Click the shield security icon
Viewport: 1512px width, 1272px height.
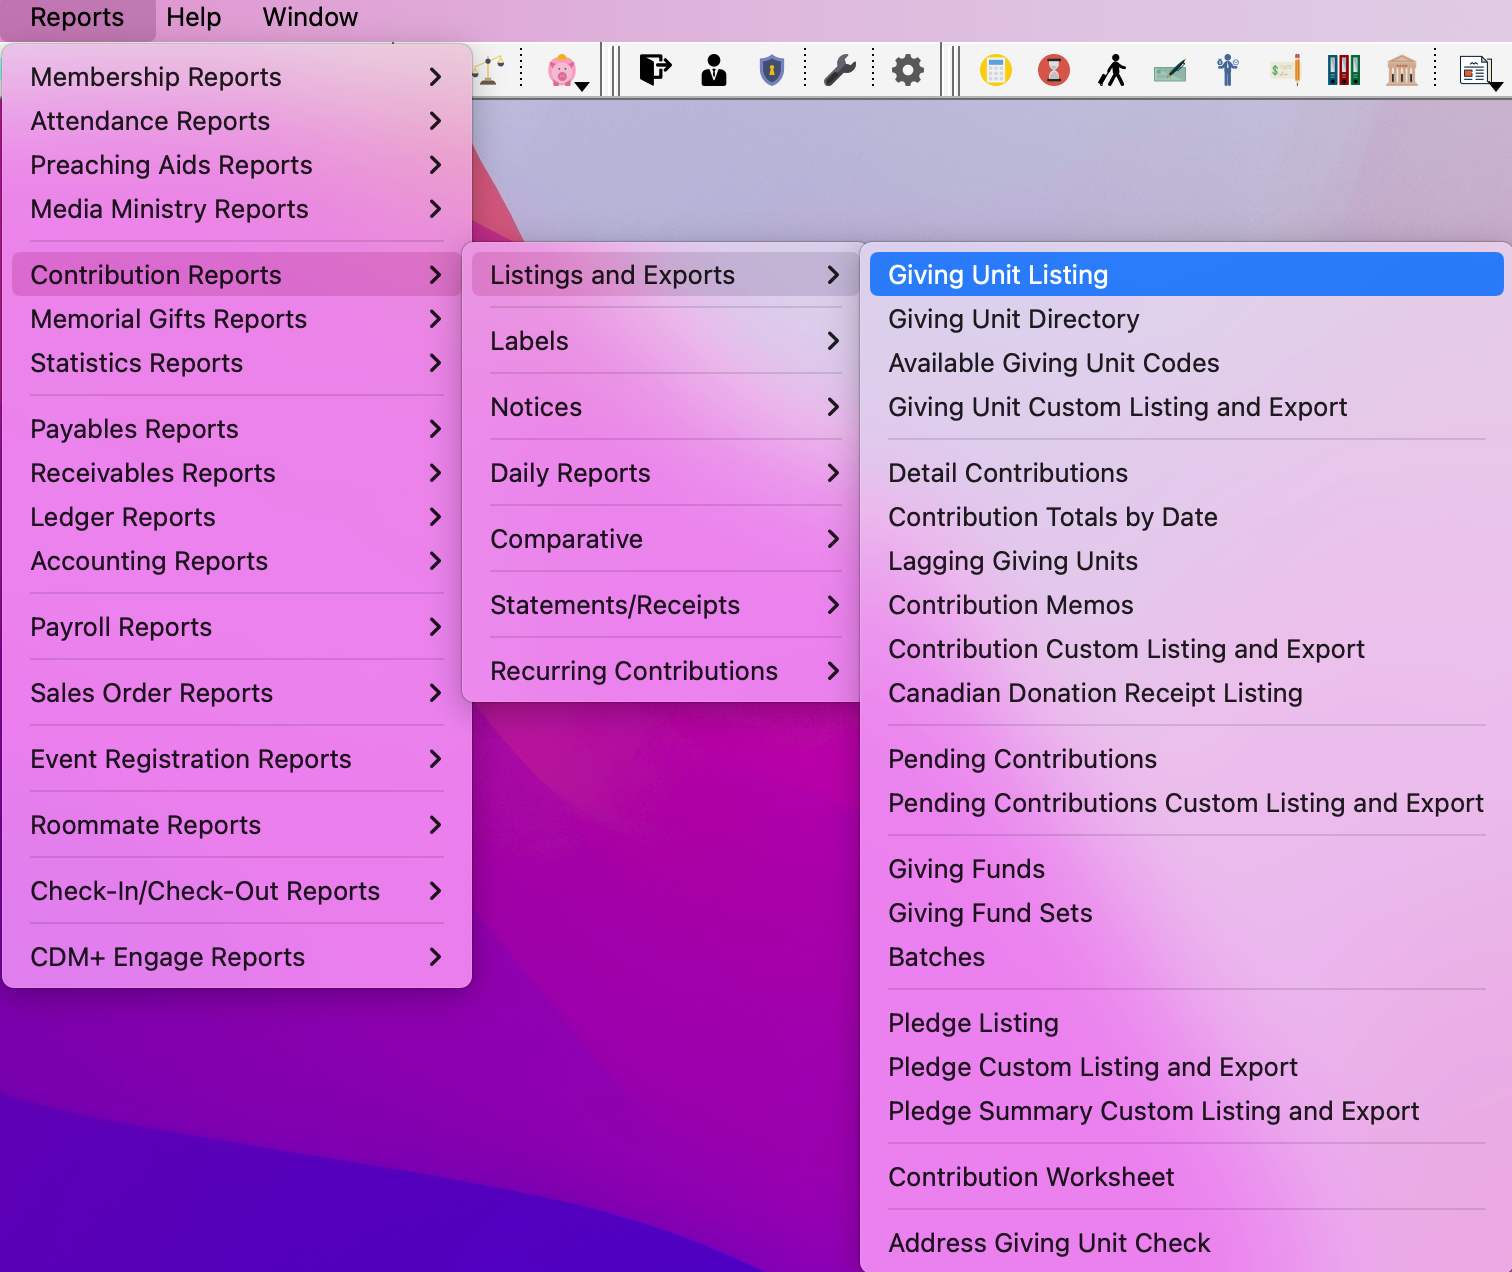click(772, 70)
